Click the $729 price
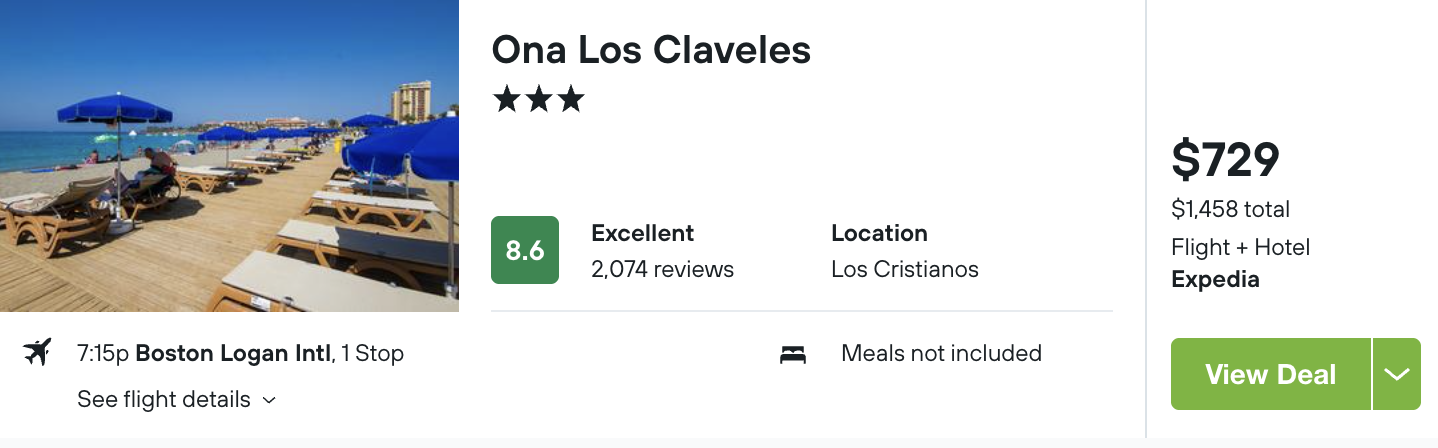 pyautogui.click(x=1226, y=159)
